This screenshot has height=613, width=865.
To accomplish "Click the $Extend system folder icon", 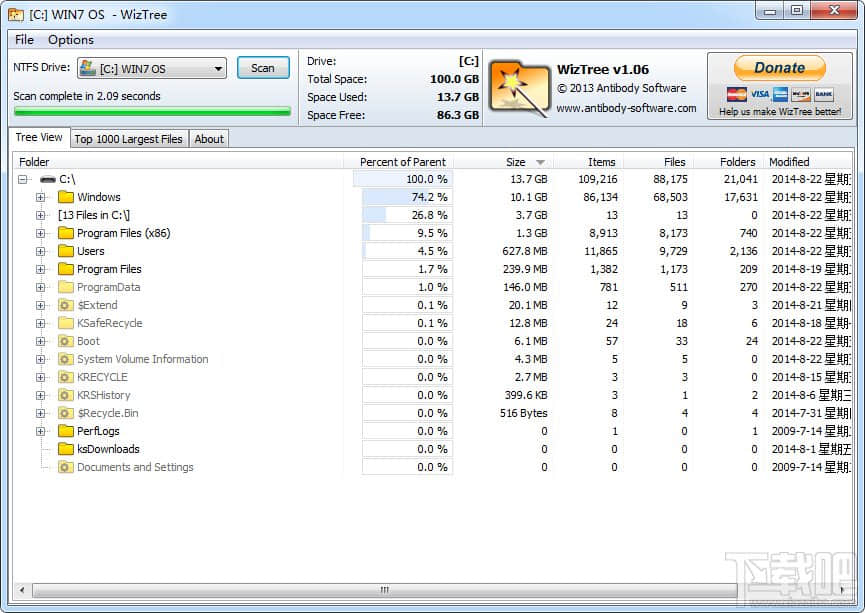I will [x=66, y=305].
